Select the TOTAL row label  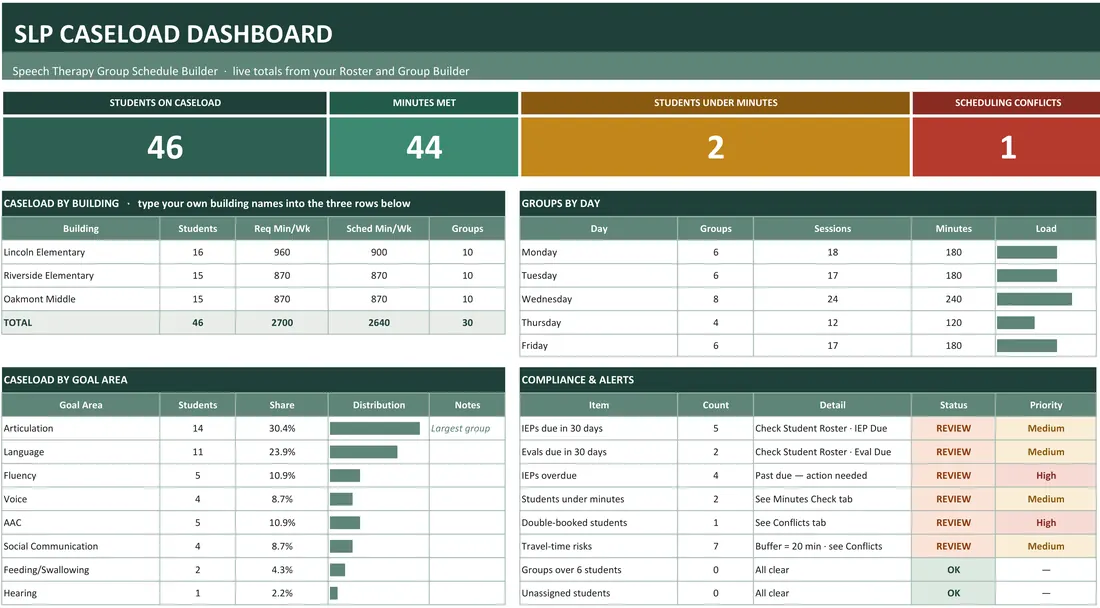[80, 323]
